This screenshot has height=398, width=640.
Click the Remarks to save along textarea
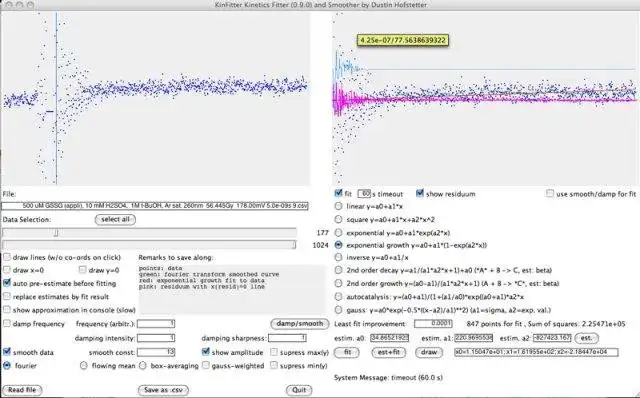[x=232, y=289]
